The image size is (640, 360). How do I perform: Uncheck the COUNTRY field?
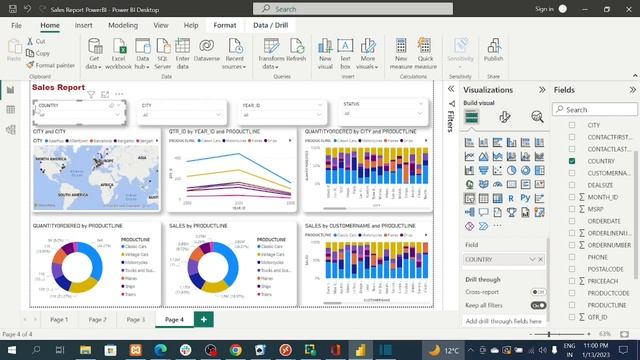click(x=572, y=161)
